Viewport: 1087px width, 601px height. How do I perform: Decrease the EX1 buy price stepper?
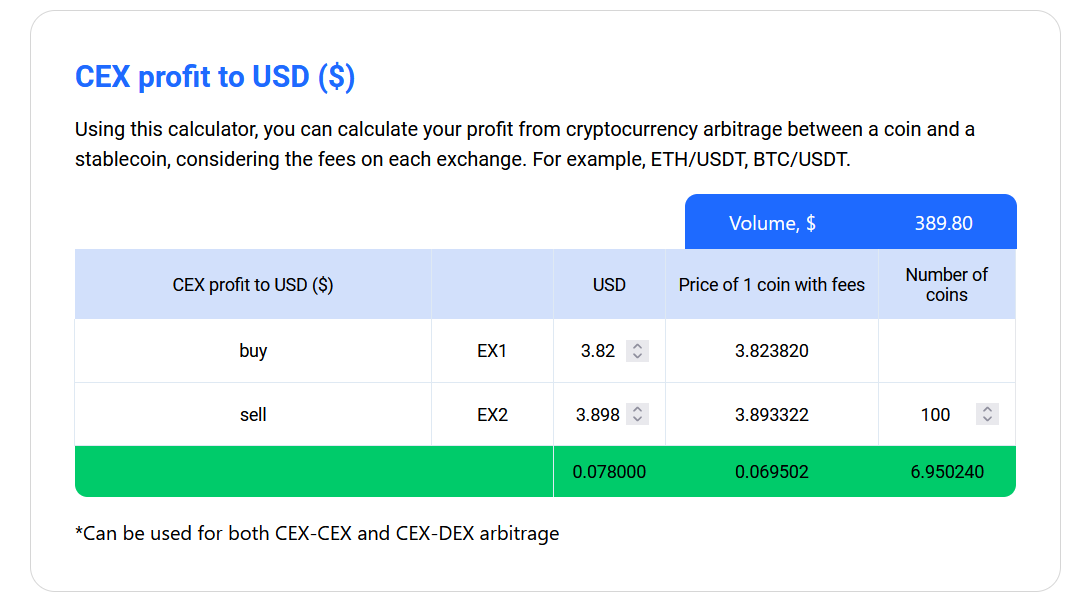point(637,356)
